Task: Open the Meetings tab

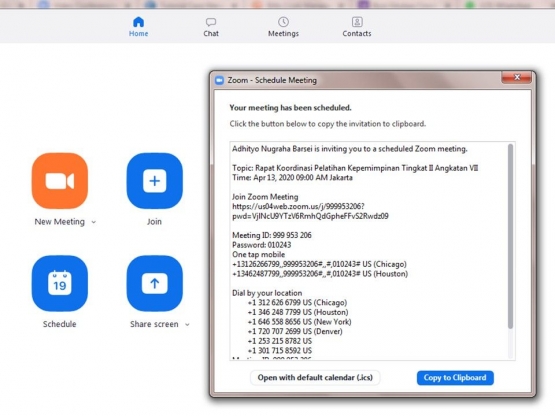Action: (283, 27)
